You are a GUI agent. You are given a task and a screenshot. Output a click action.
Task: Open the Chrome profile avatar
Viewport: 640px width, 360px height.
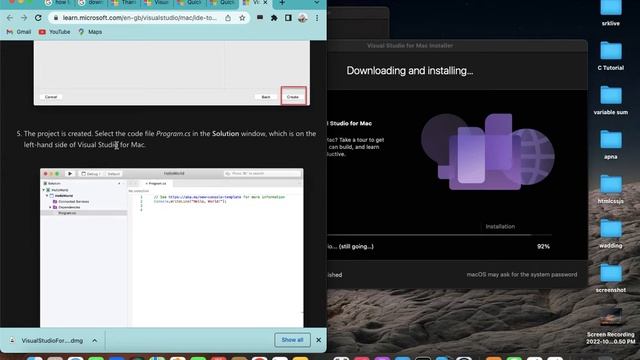[302, 18]
